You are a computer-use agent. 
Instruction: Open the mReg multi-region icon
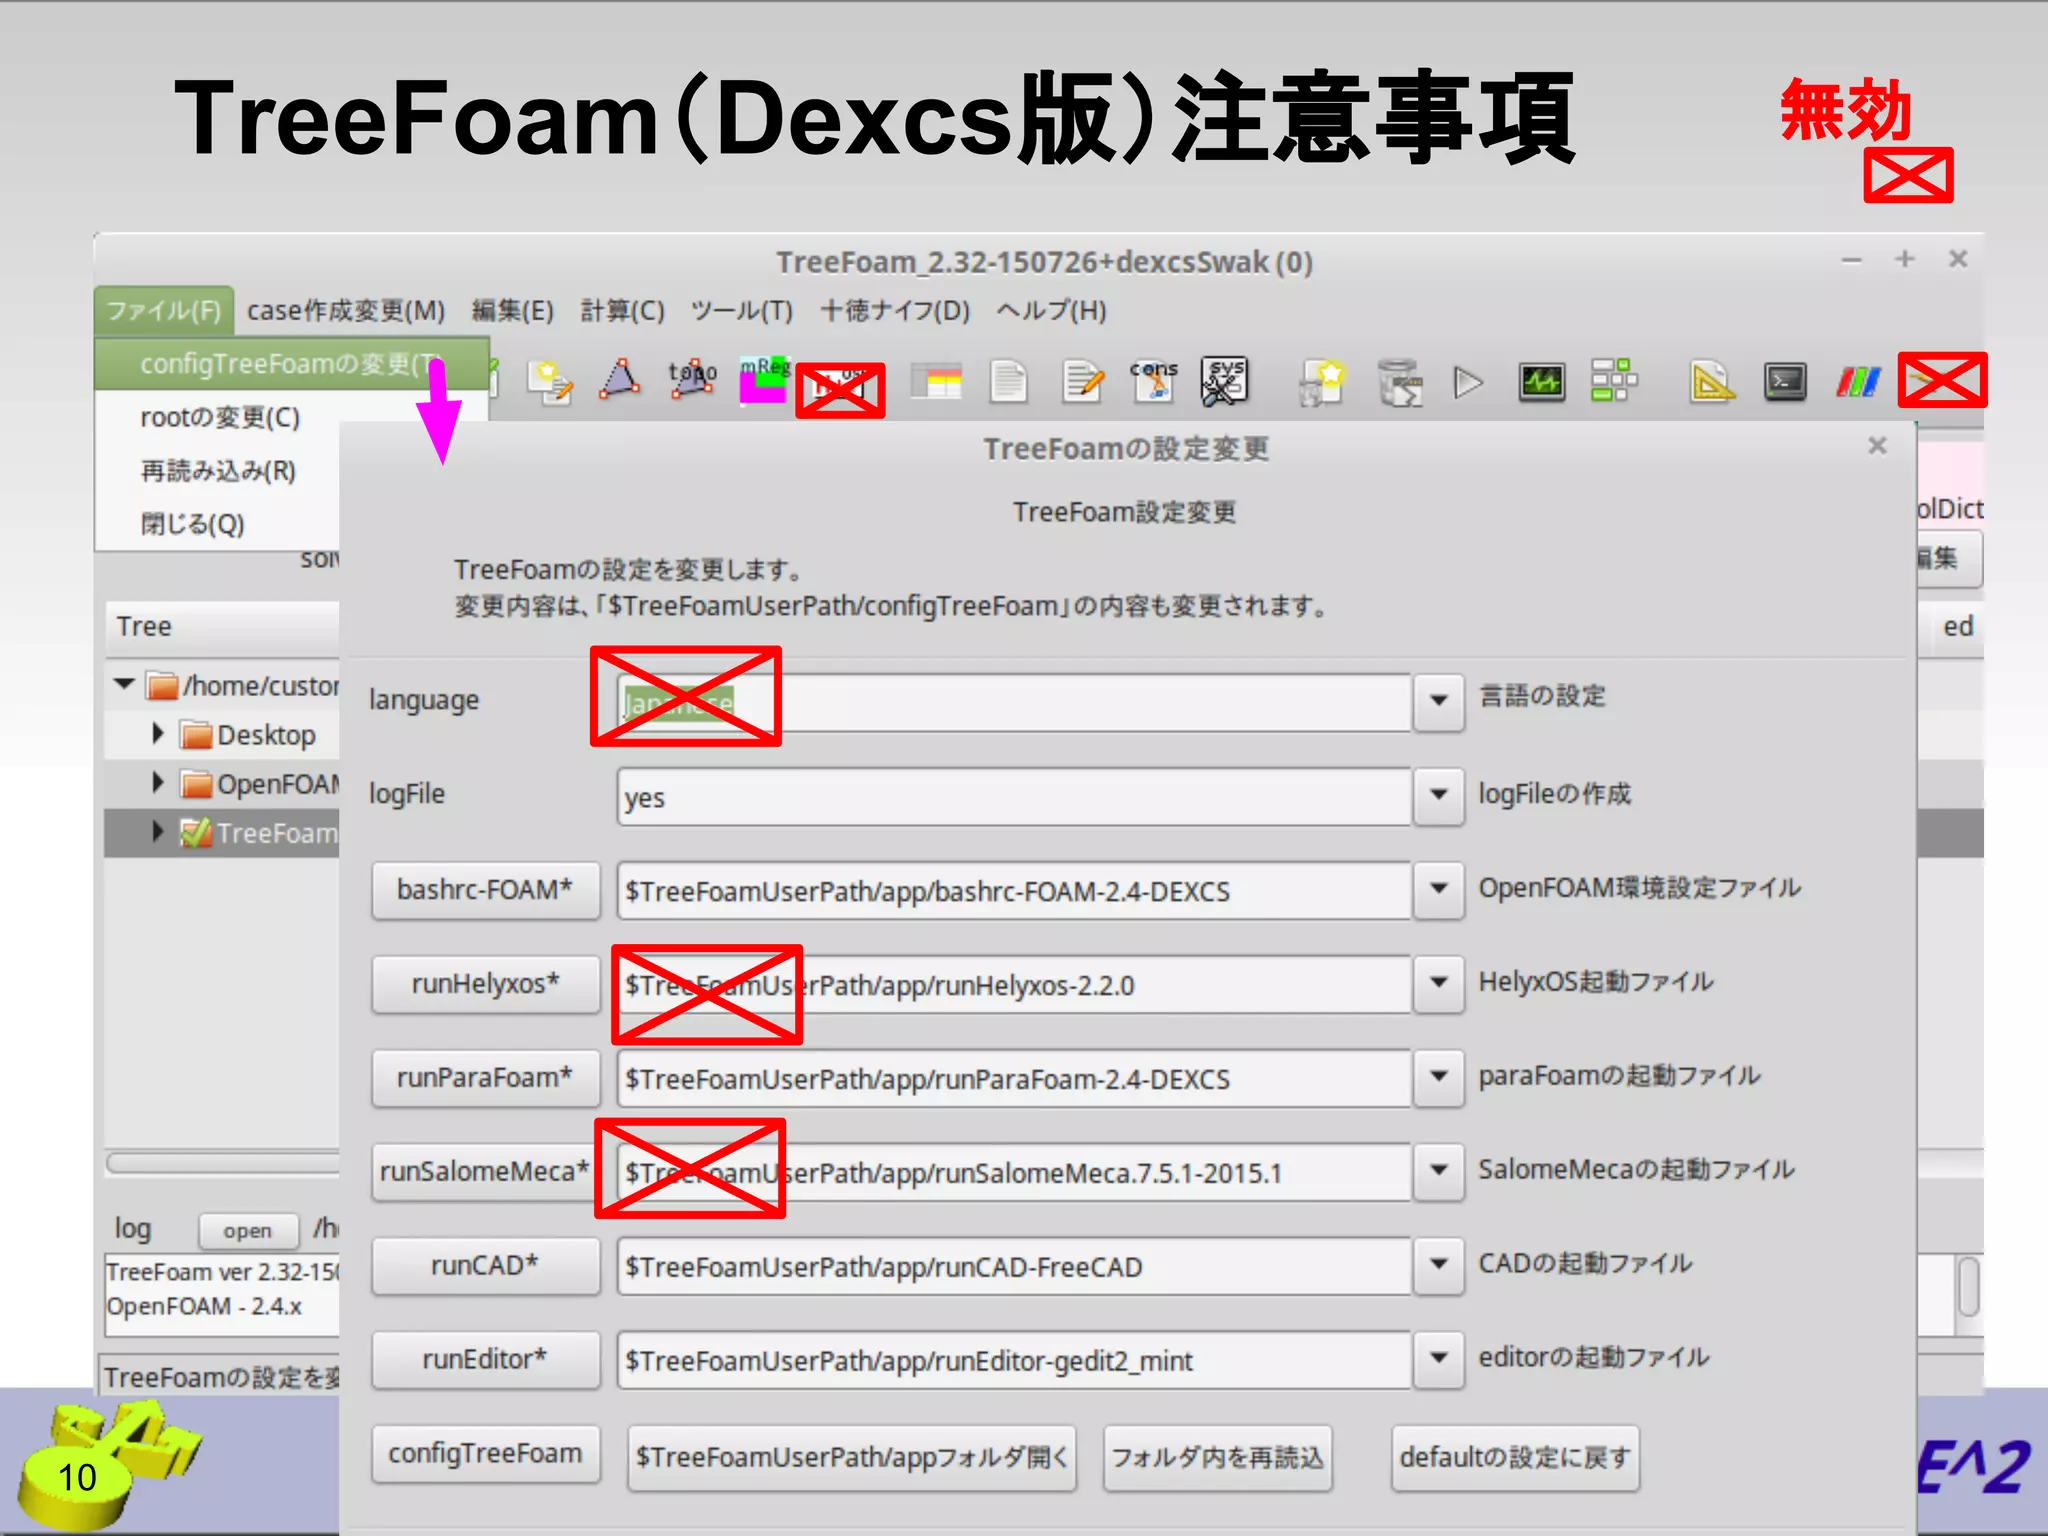(764, 380)
